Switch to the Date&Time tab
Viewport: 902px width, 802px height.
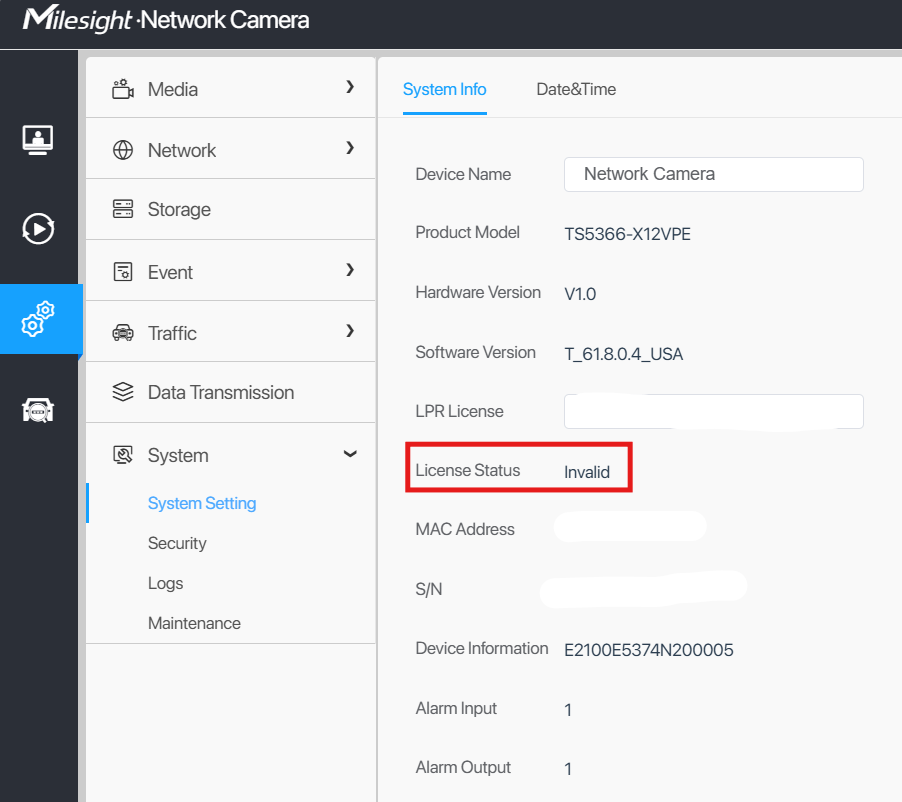[x=576, y=90]
